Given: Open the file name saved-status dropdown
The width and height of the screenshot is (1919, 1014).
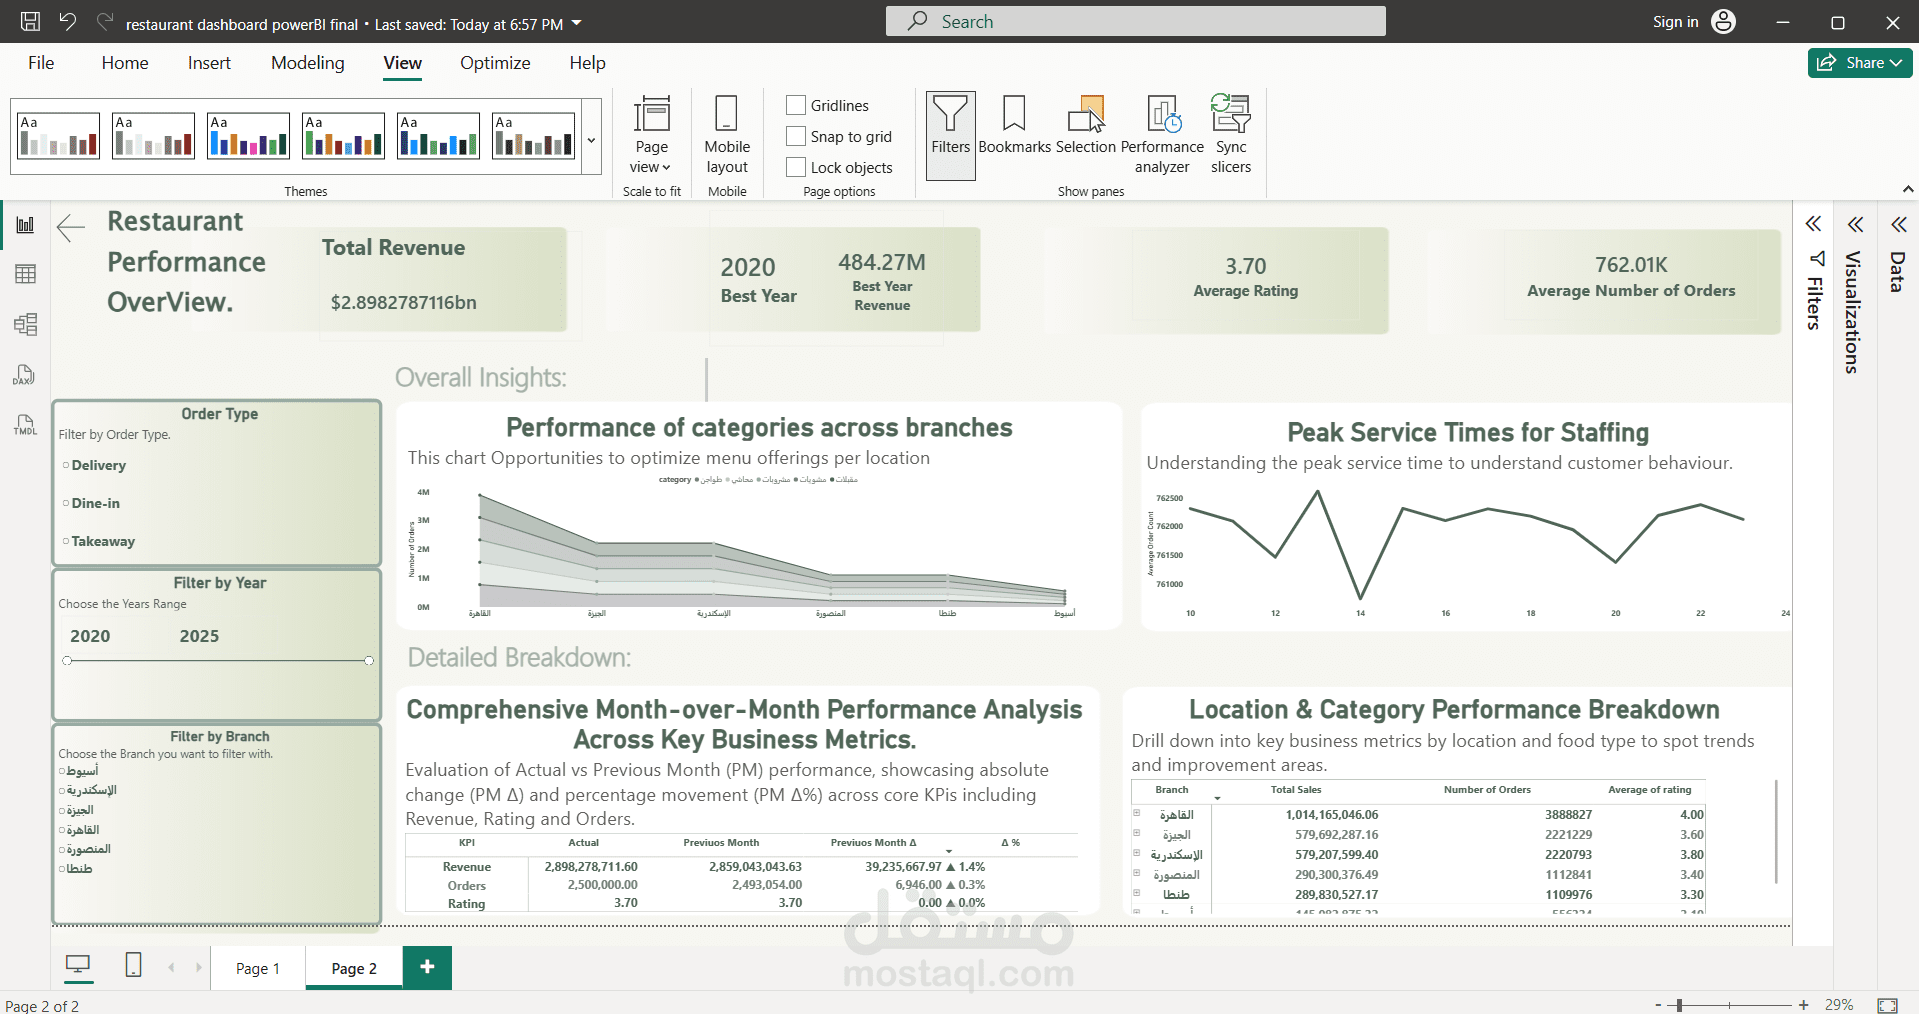Looking at the screenshot, I should tap(576, 23).
